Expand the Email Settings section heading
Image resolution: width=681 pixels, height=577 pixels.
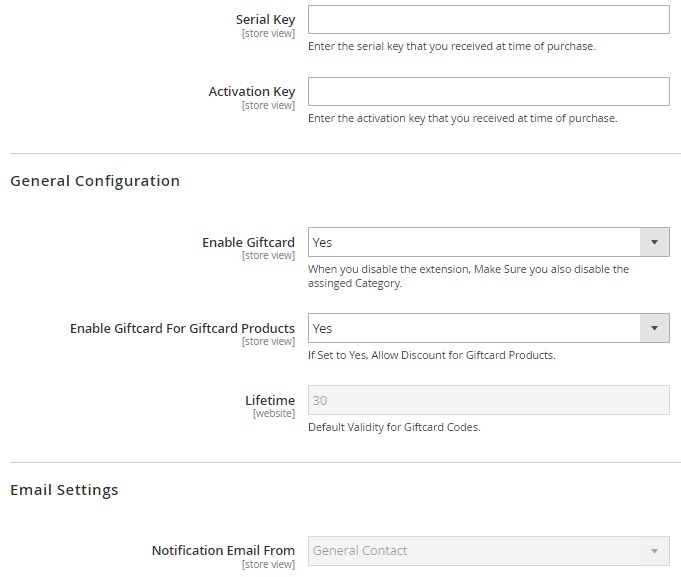[64, 490]
